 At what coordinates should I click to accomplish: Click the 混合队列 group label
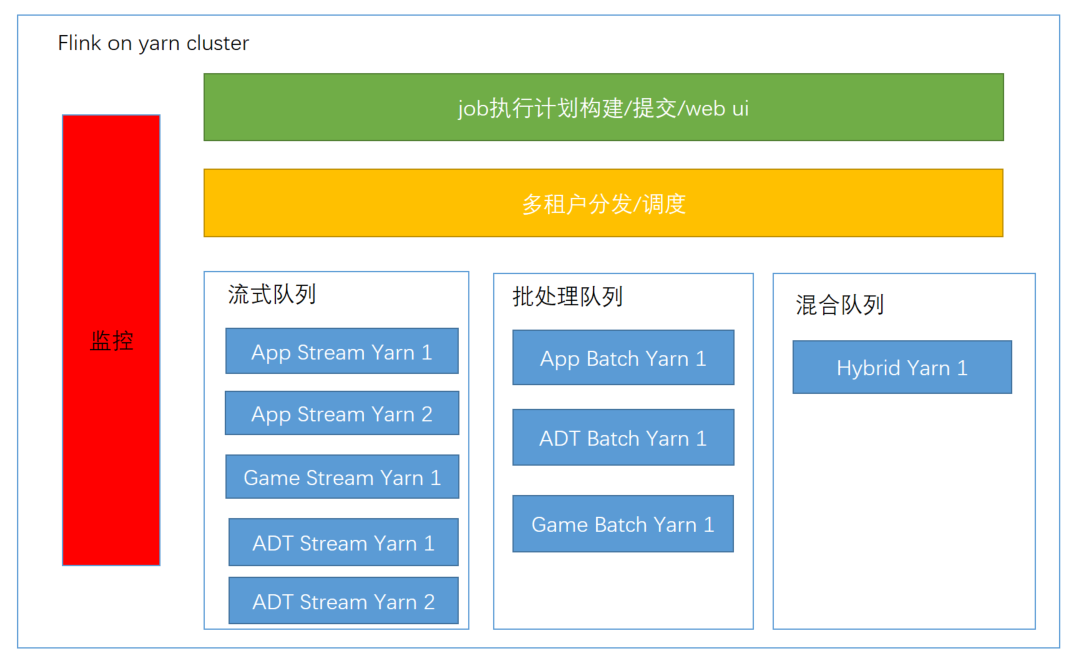tap(839, 305)
